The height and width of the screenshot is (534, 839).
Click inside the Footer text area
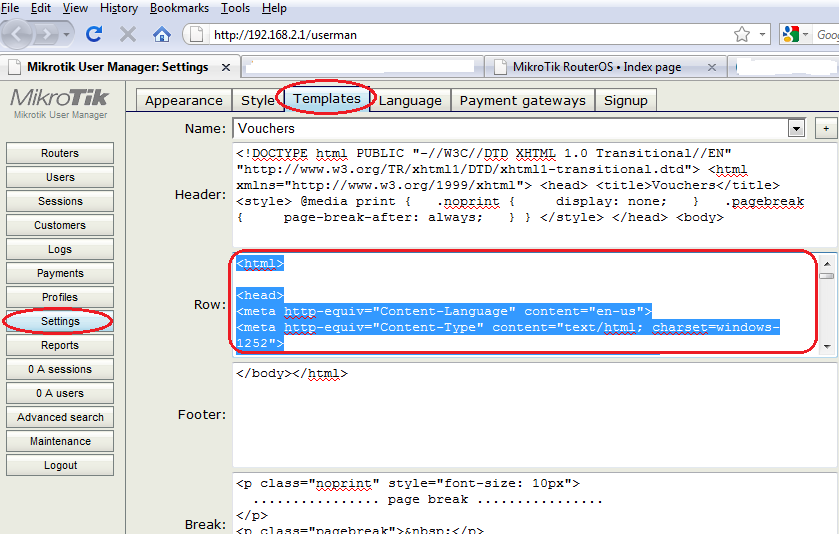click(534, 415)
